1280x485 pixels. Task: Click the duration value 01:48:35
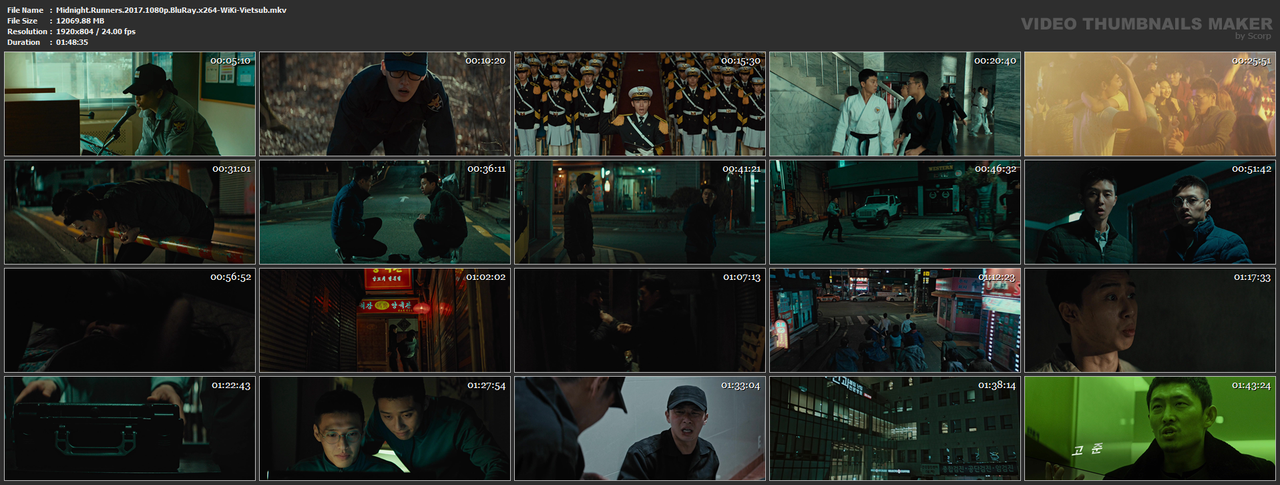coord(72,43)
